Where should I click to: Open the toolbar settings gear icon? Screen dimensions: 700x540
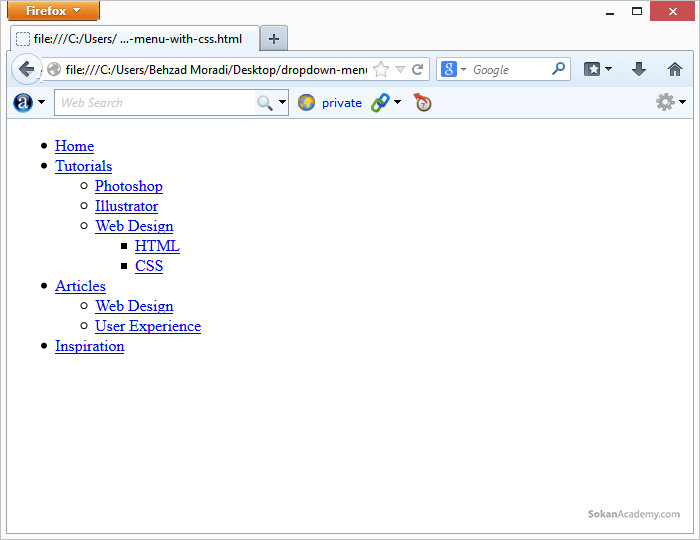click(665, 102)
